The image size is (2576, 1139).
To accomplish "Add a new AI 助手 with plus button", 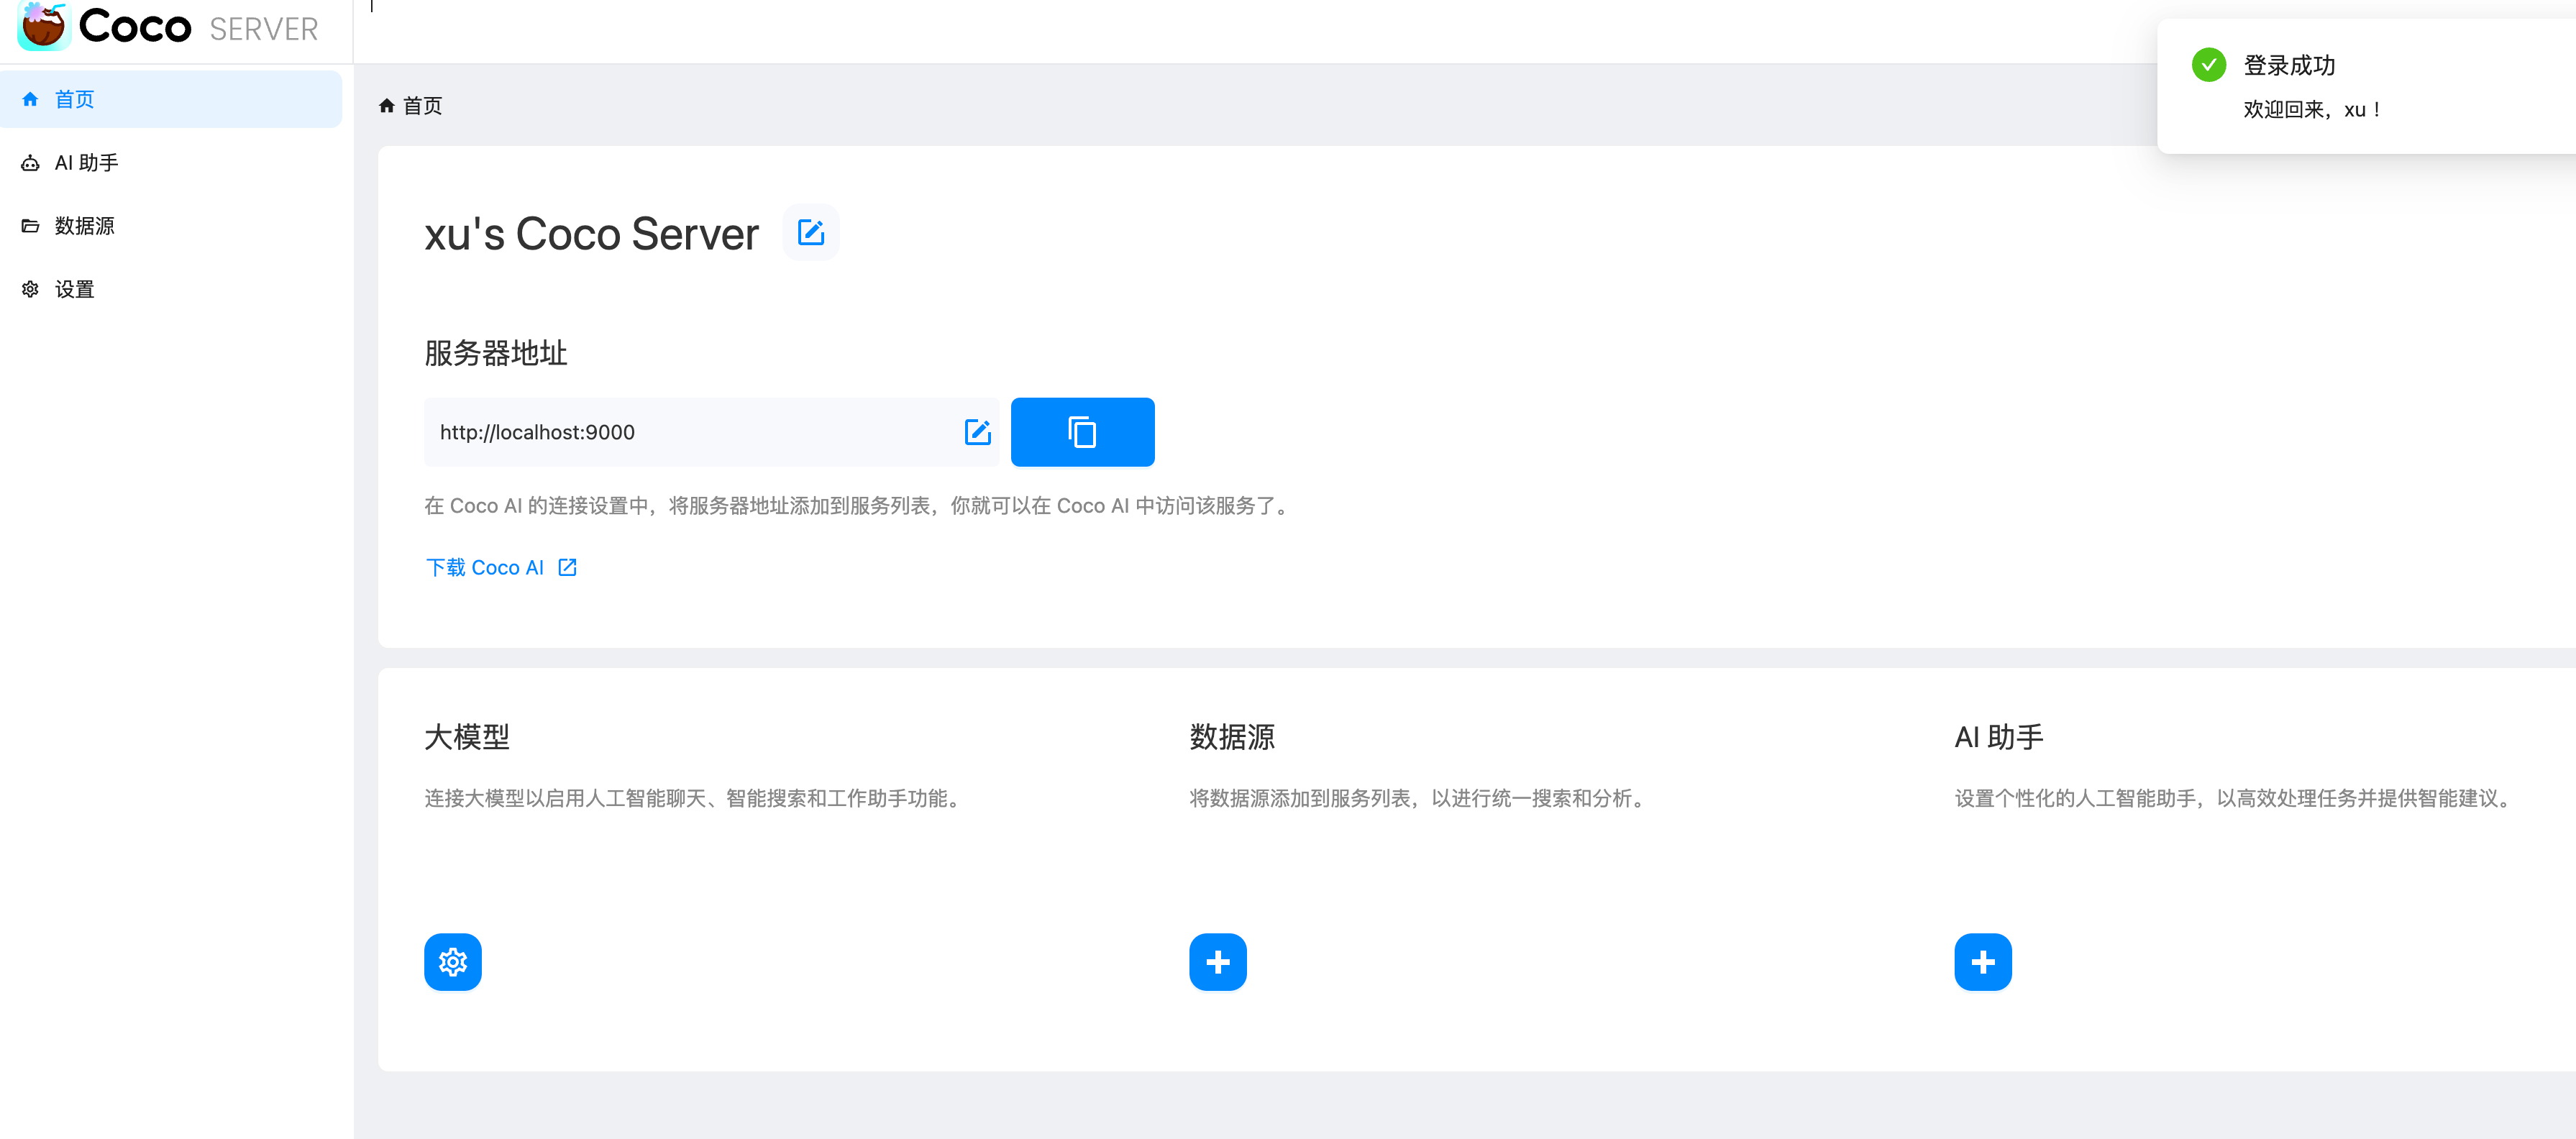I will coord(1982,962).
